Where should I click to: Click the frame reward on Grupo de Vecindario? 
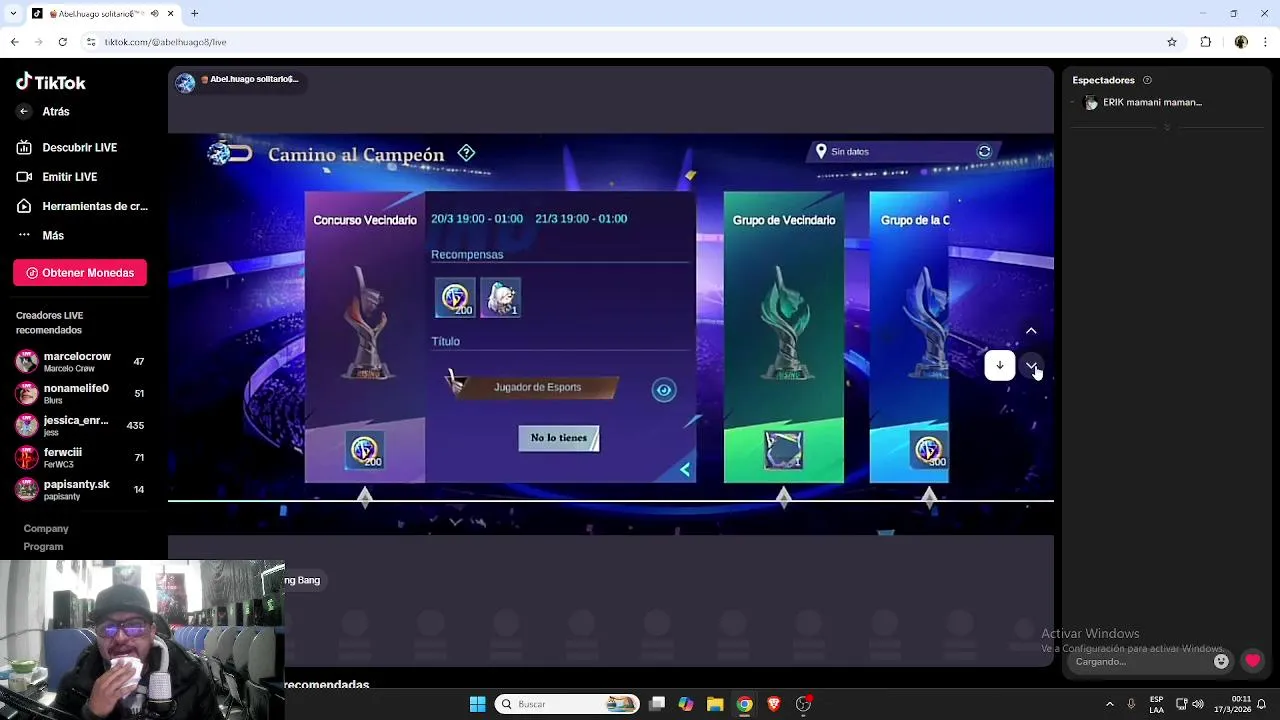pyautogui.click(x=783, y=451)
